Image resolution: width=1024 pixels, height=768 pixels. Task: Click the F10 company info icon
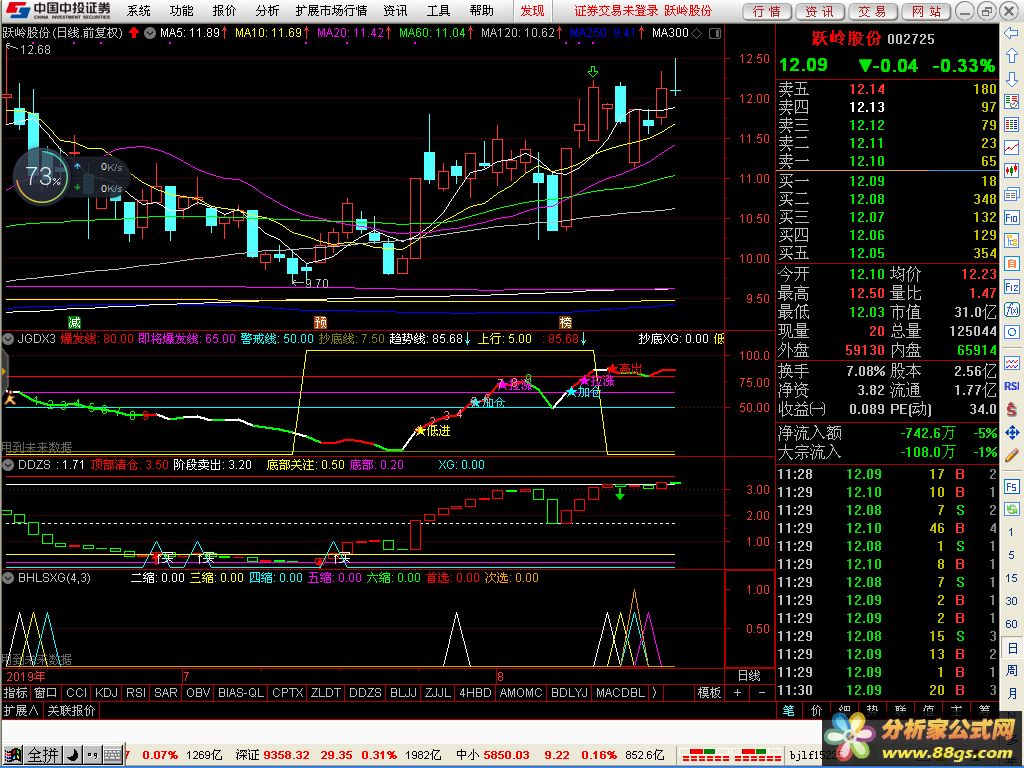point(1011,217)
